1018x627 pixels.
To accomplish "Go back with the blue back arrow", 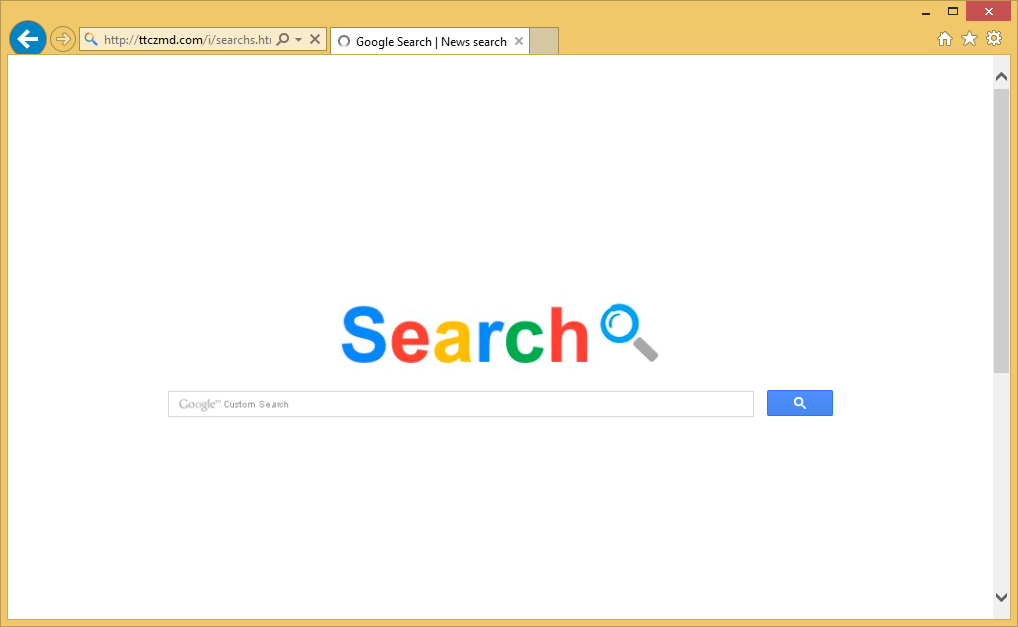I will (x=28, y=39).
